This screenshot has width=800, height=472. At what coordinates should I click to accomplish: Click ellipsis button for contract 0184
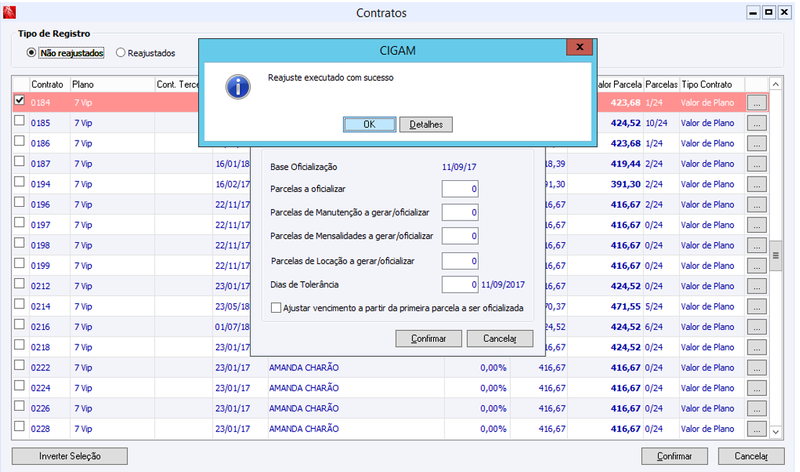point(757,103)
